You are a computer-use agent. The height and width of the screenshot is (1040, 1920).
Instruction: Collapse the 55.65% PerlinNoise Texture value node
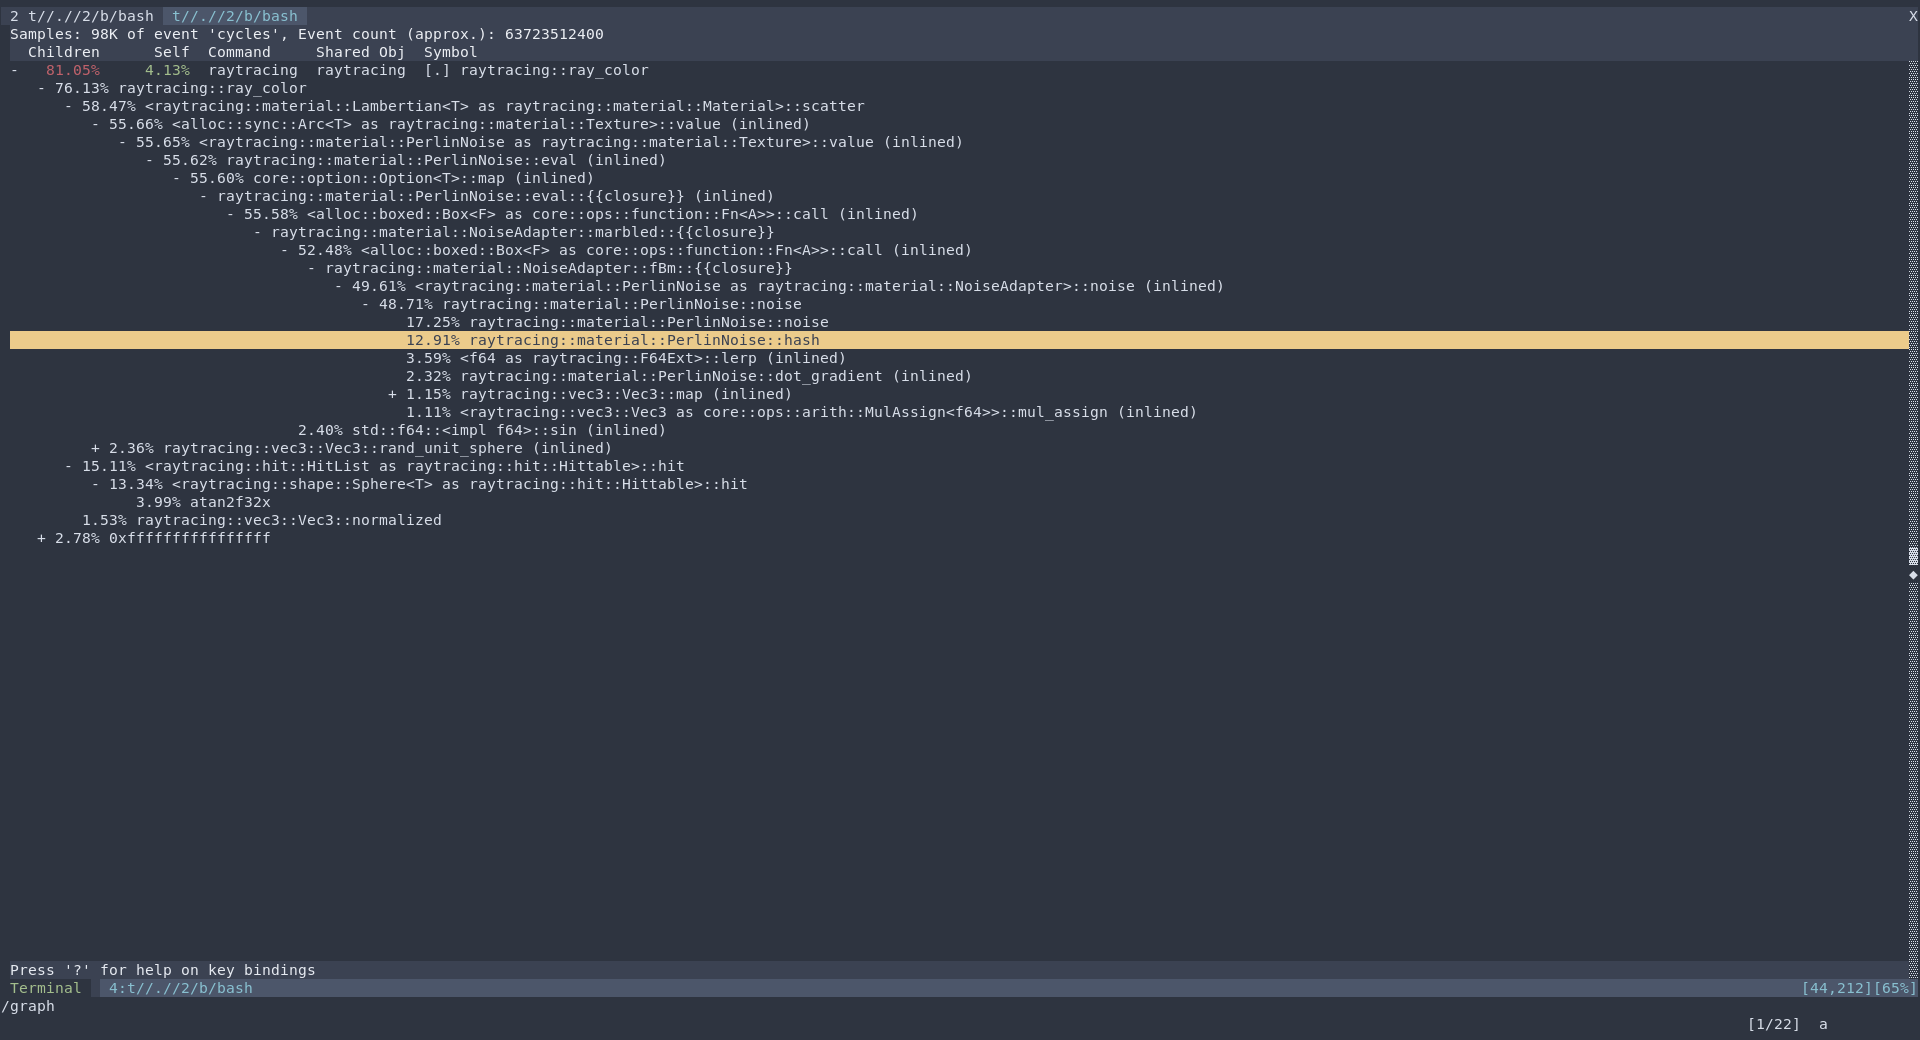[122, 143]
